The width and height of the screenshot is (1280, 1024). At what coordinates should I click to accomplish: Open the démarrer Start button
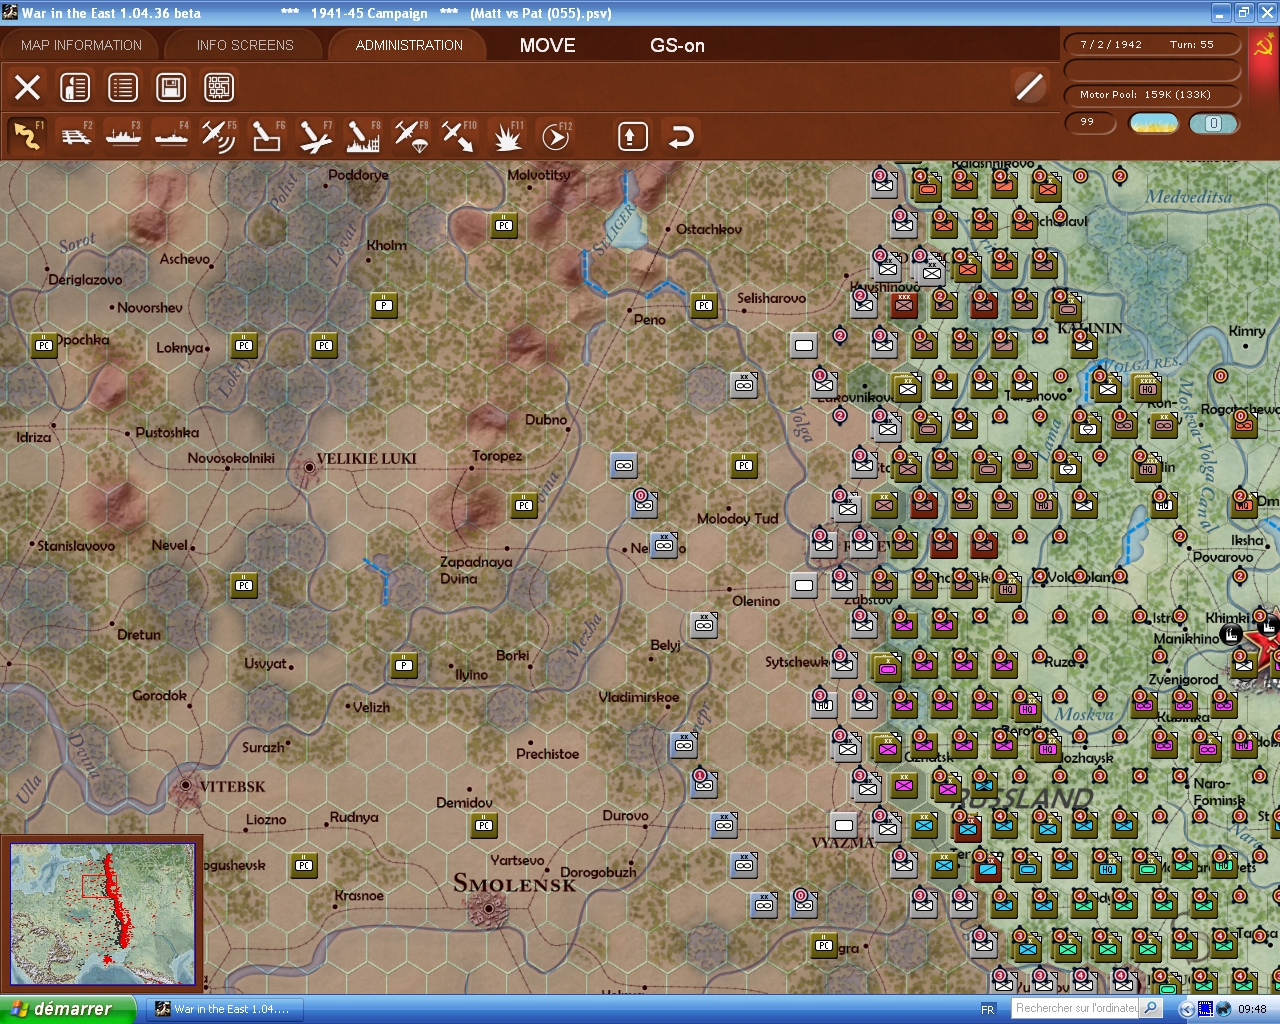67,1009
